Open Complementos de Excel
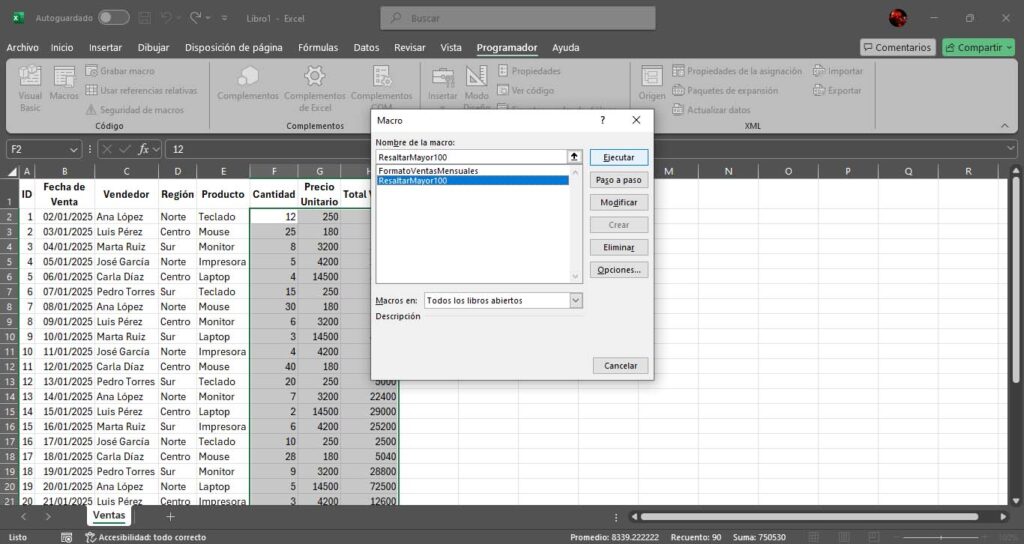The height and width of the screenshot is (544, 1024). 315,88
